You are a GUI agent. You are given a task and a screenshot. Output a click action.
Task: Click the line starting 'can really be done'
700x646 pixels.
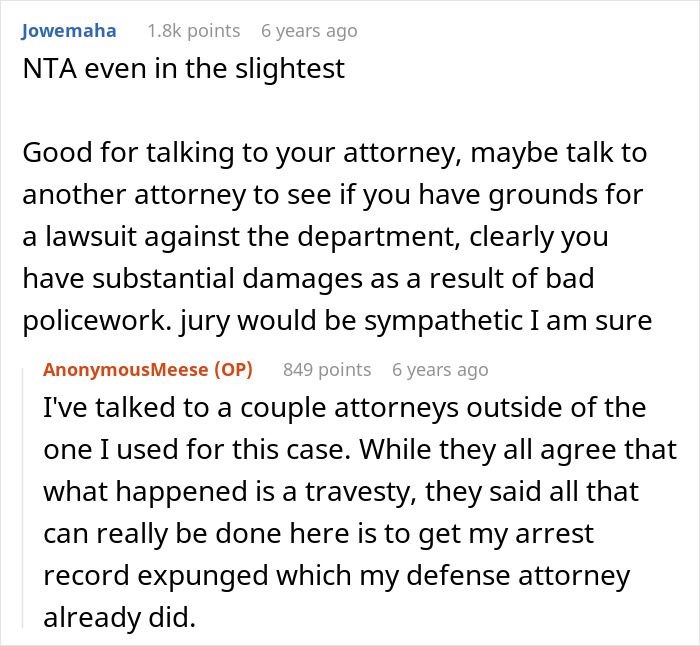coord(318,534)
